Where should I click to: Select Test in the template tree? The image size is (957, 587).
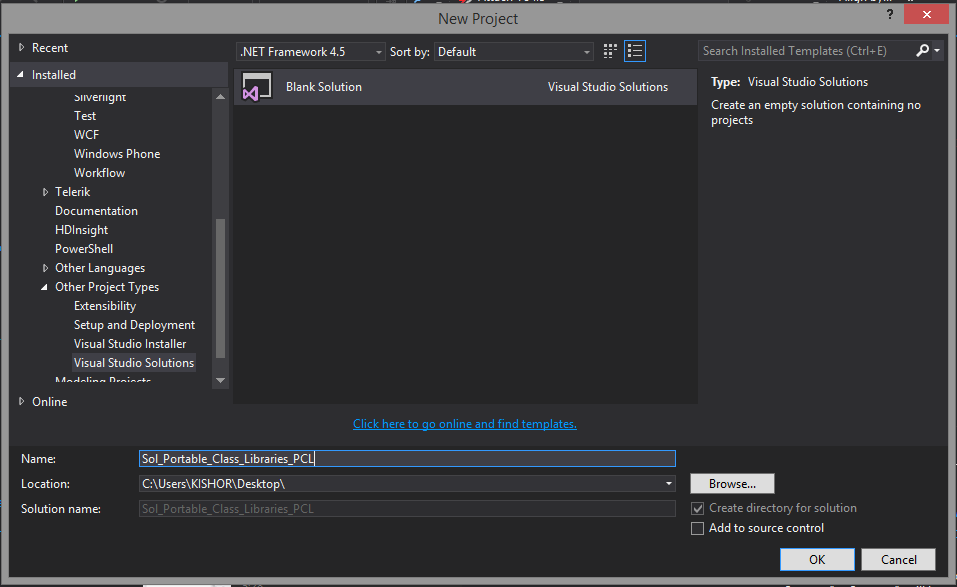(x=85, y=116)
